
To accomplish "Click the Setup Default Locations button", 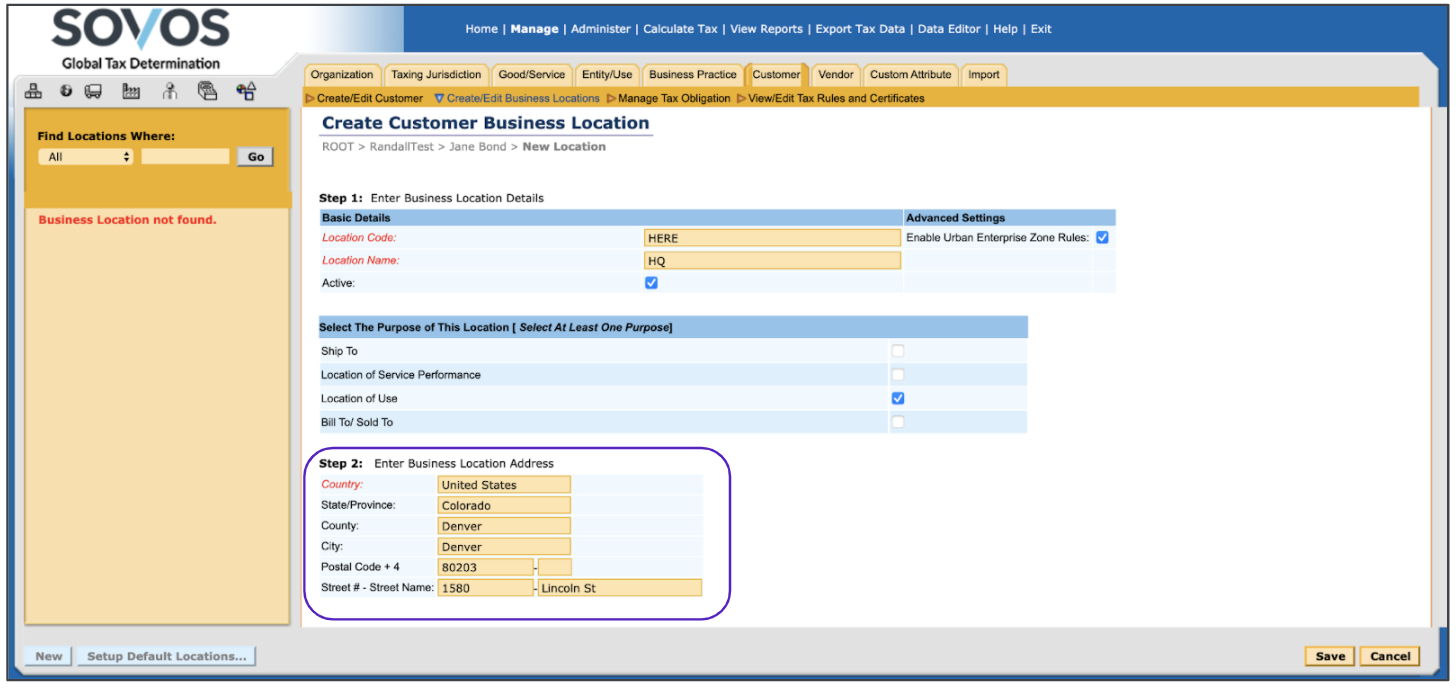I will [166, 656].
